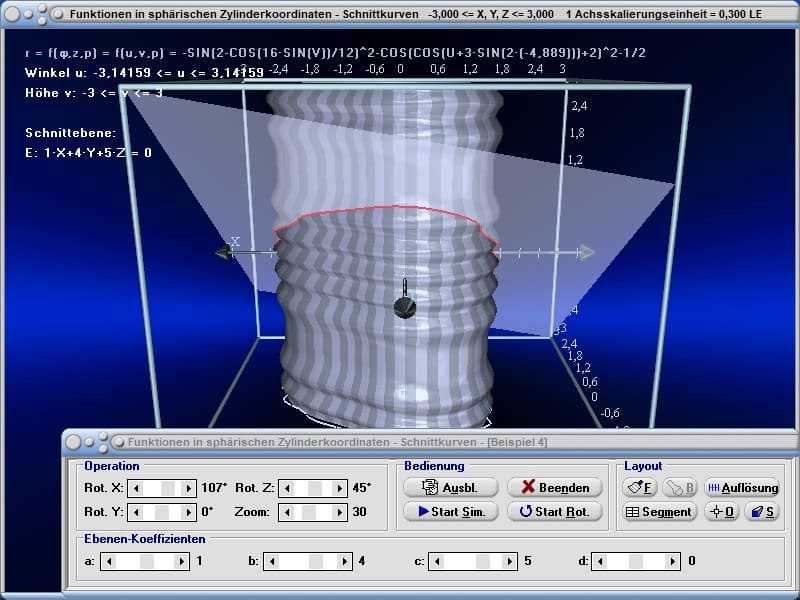Increase Rot. Y with right arrow
800x600 pixels.
pos(188,512)
